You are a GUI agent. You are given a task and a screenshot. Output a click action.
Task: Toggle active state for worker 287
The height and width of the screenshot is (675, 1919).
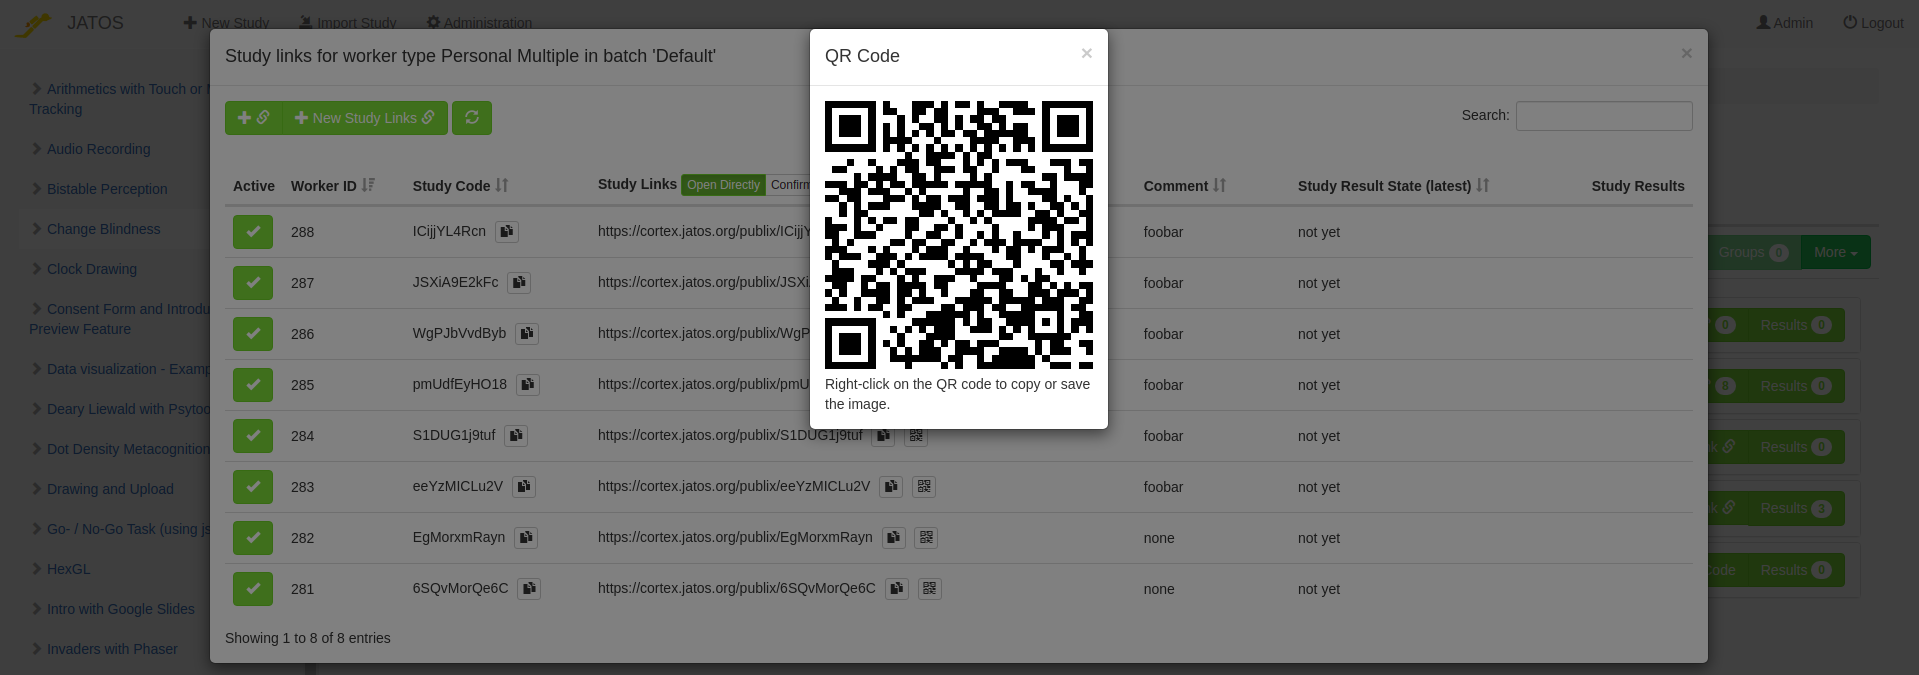pos(253,283)
